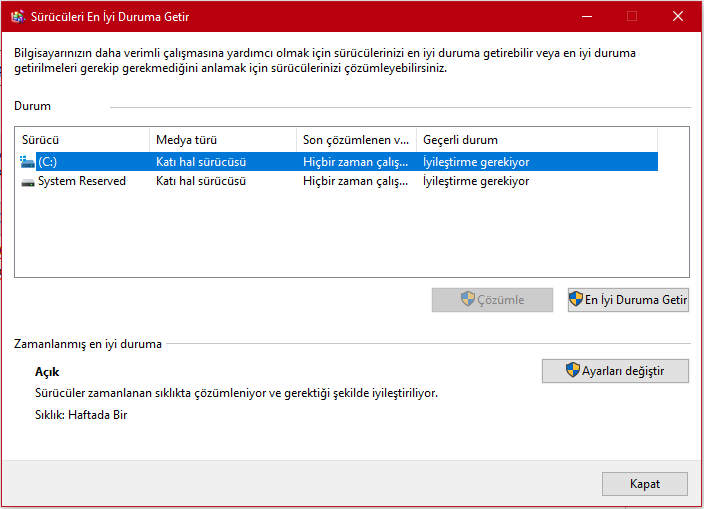Sort by Son çözümlenen column header
Image resolution: width=704 pixels, height=509 pixels.
356,140
